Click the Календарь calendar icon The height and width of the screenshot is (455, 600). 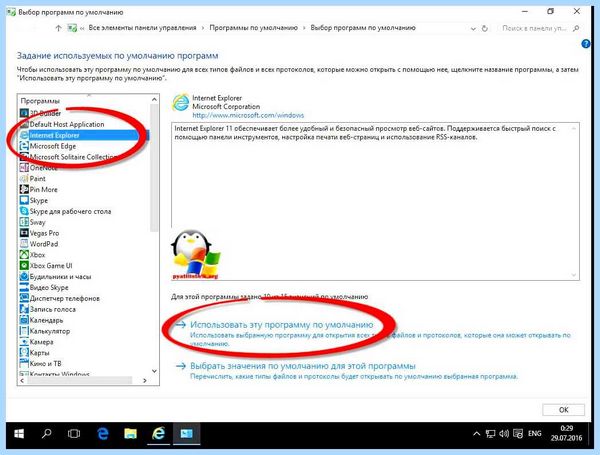24,320
